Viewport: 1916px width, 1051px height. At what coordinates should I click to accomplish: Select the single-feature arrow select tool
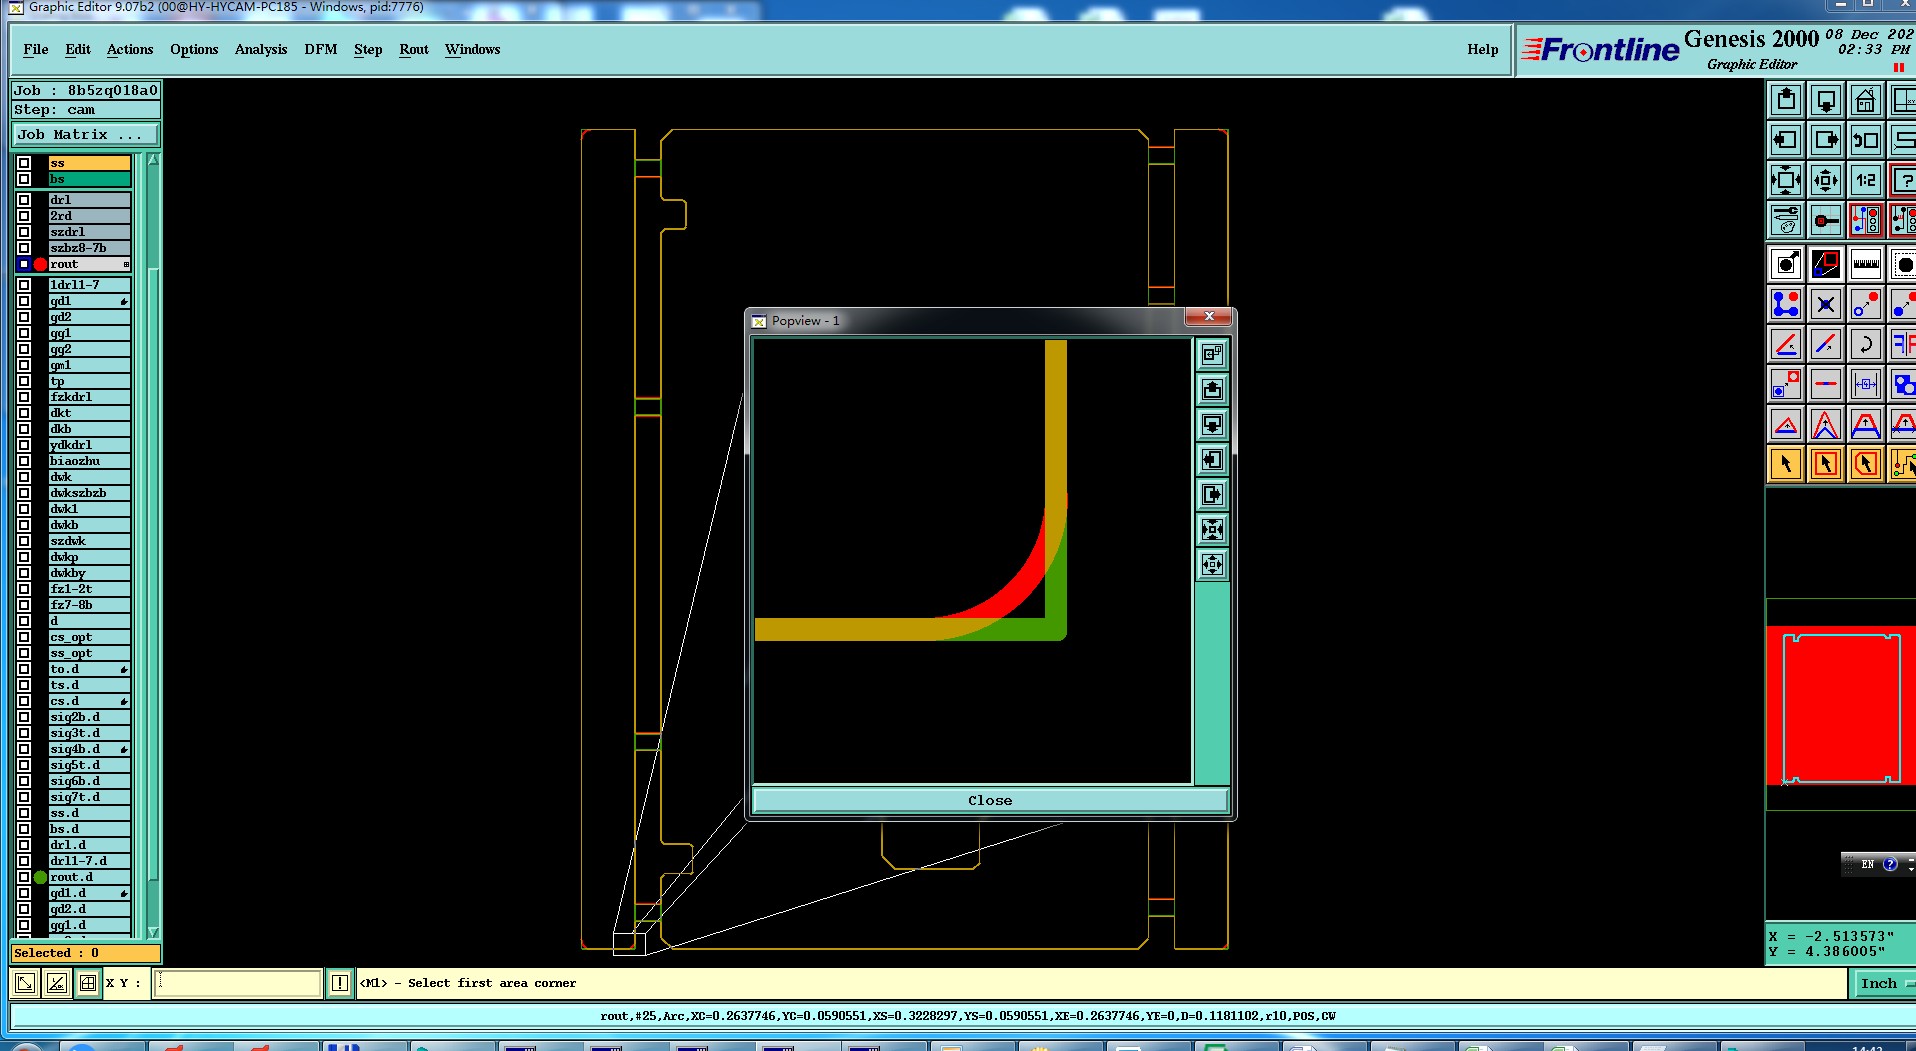click(1786, 464)
